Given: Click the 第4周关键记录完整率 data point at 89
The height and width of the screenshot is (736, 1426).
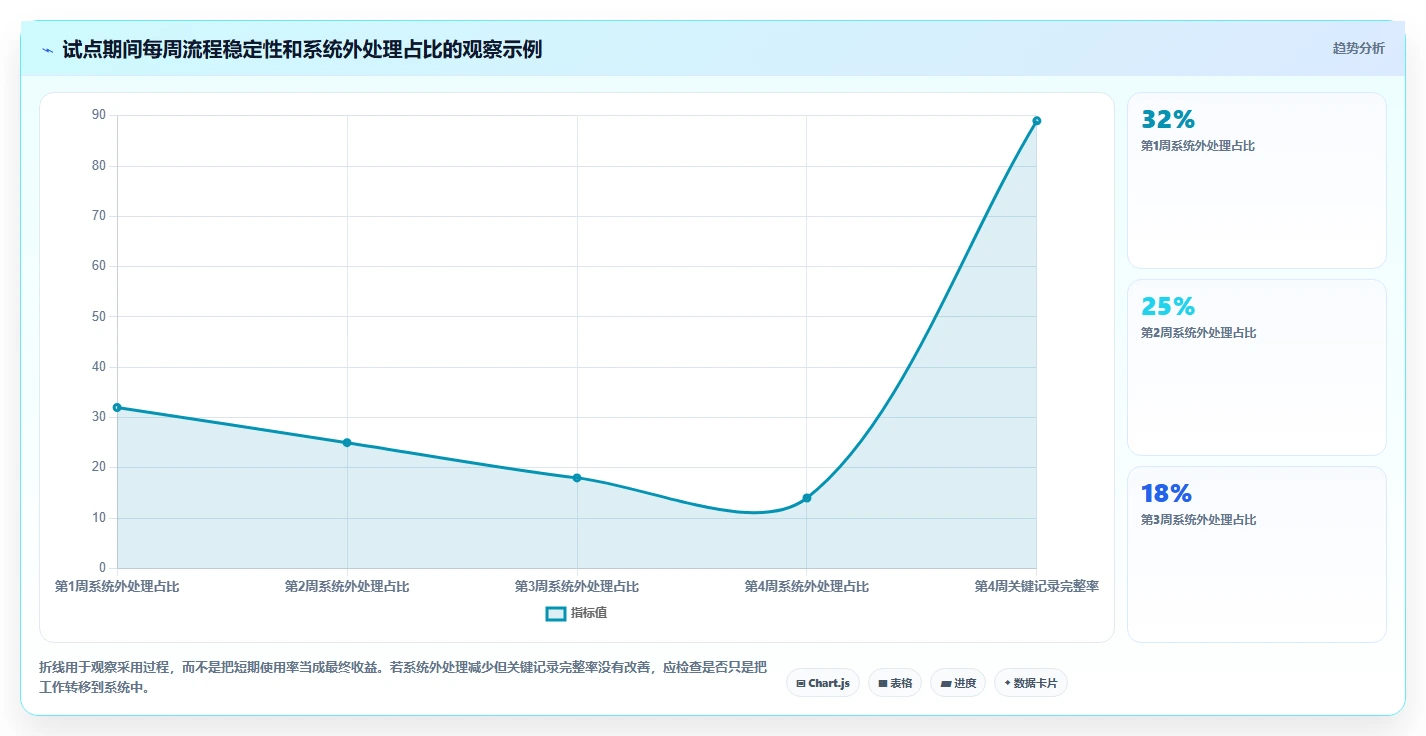Looking at the screenshot, I should (1036, 121).
